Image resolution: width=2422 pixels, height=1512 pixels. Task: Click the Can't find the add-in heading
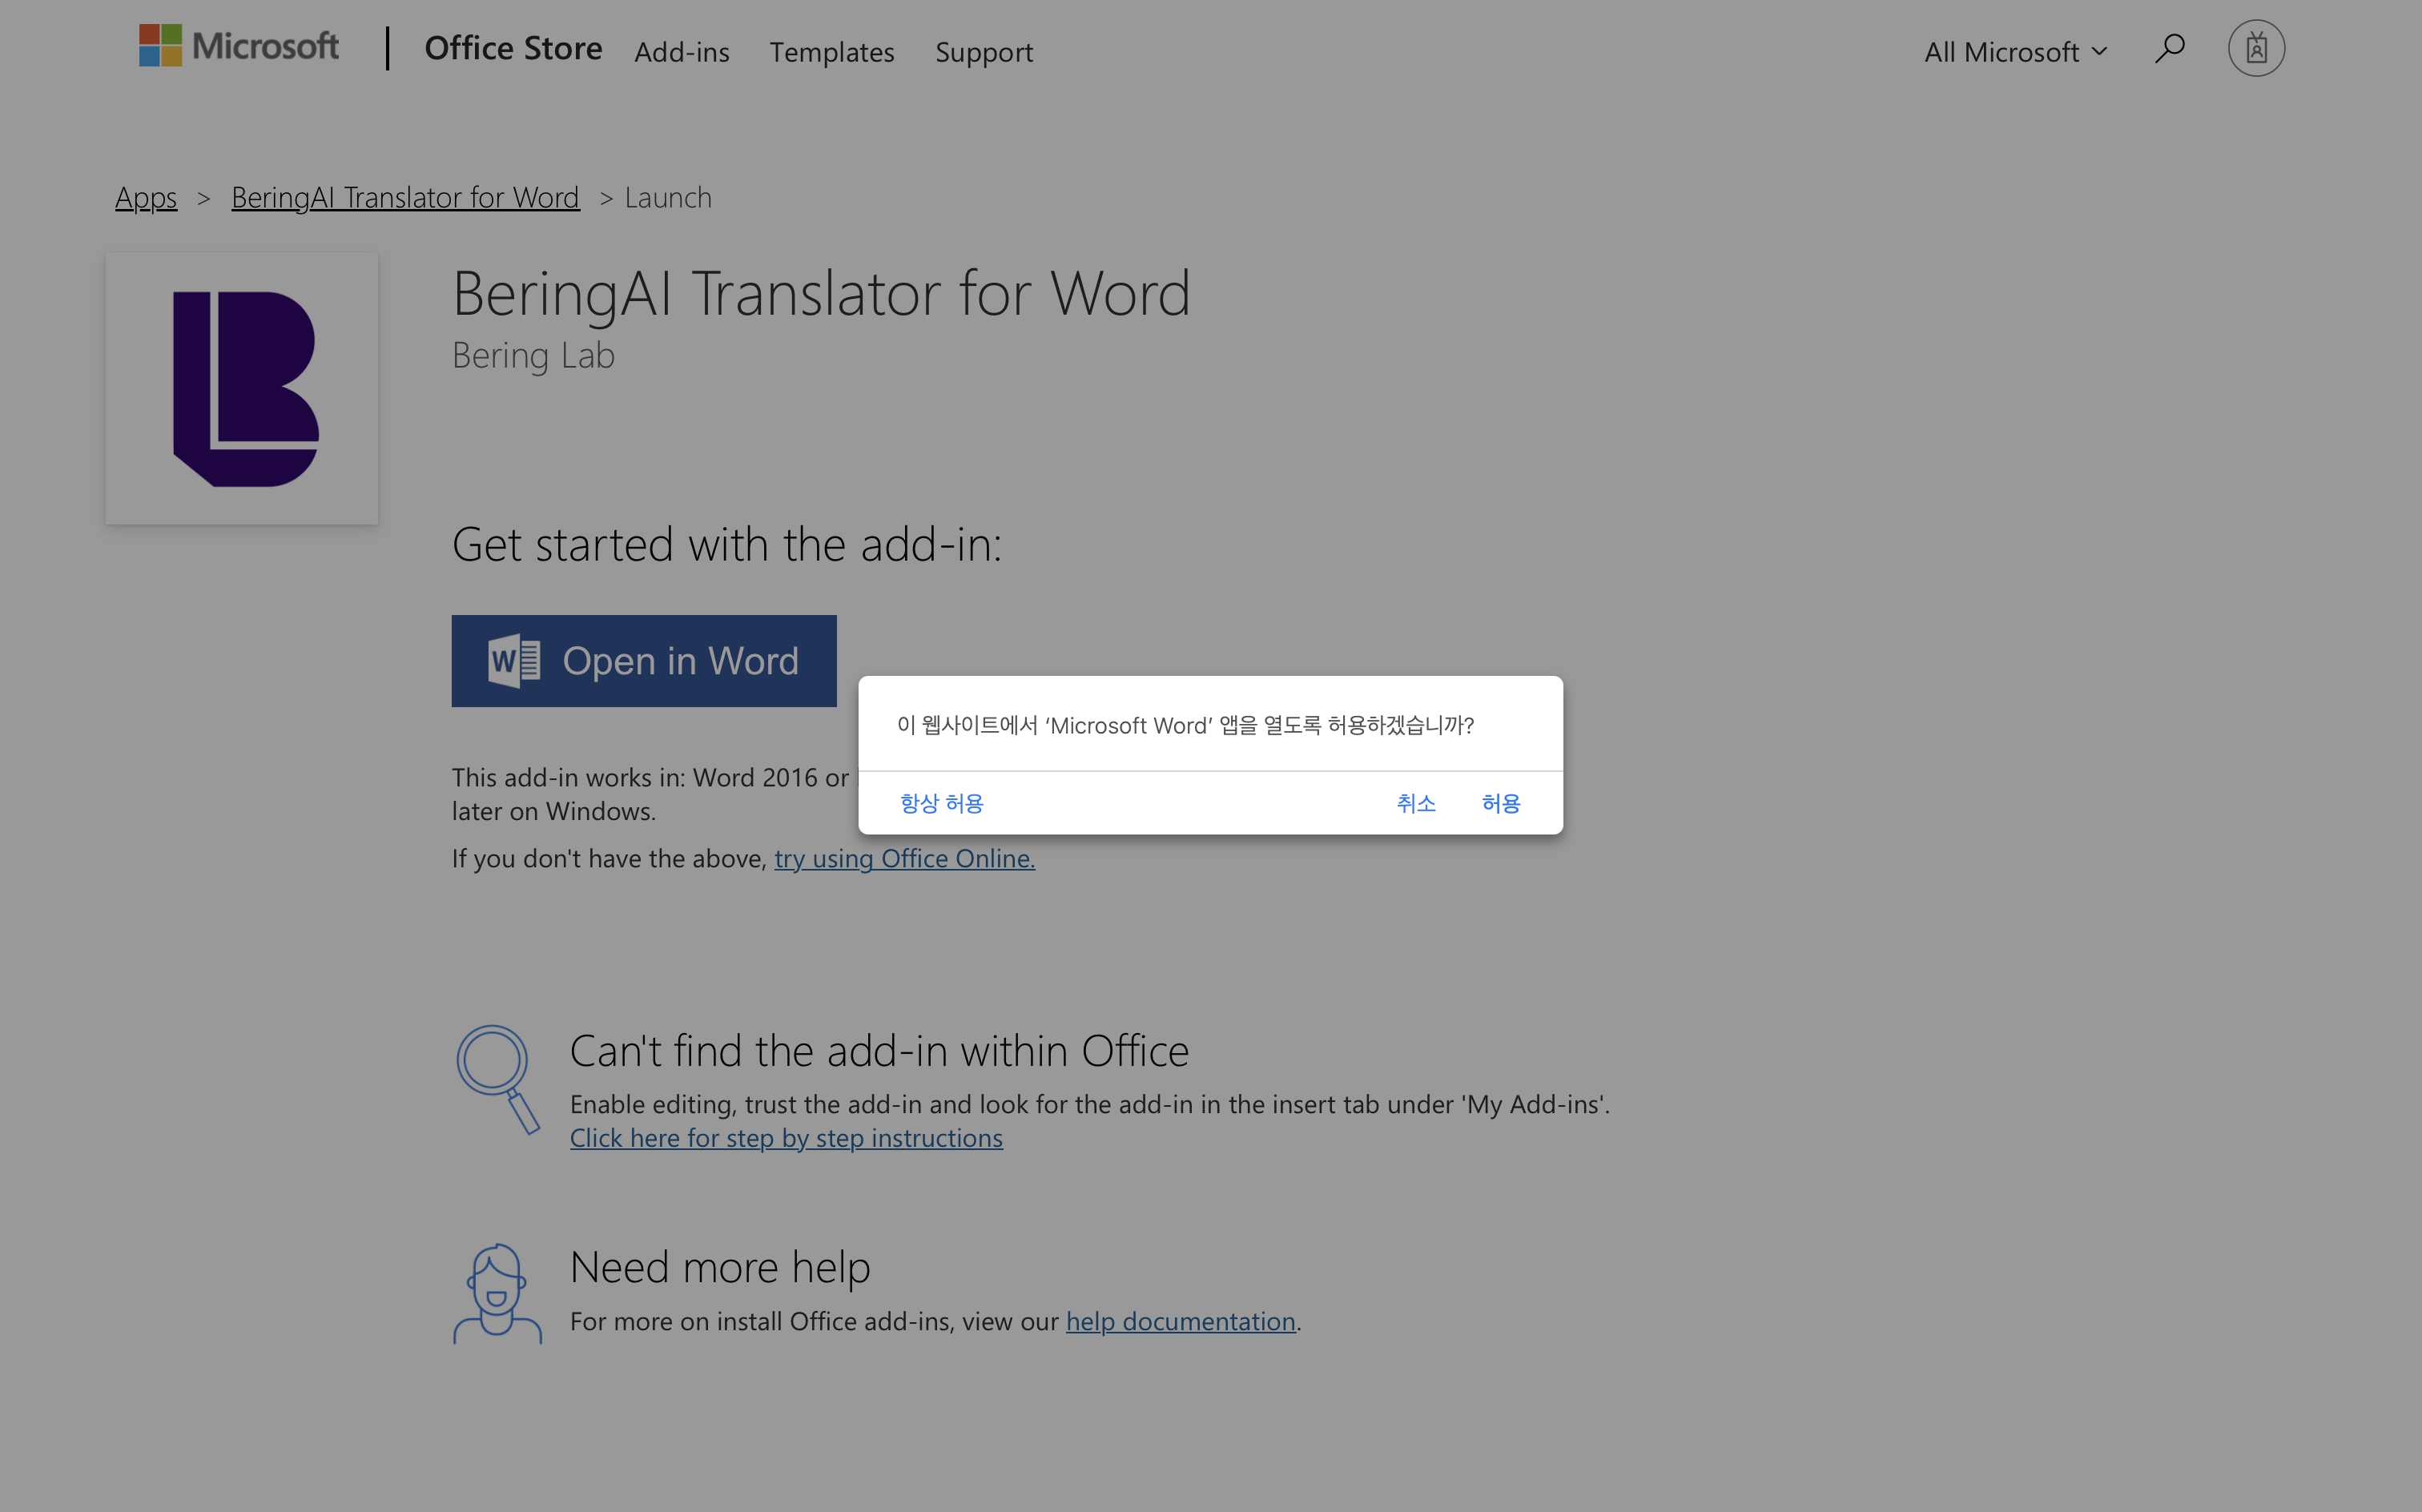click(879, 1051)
